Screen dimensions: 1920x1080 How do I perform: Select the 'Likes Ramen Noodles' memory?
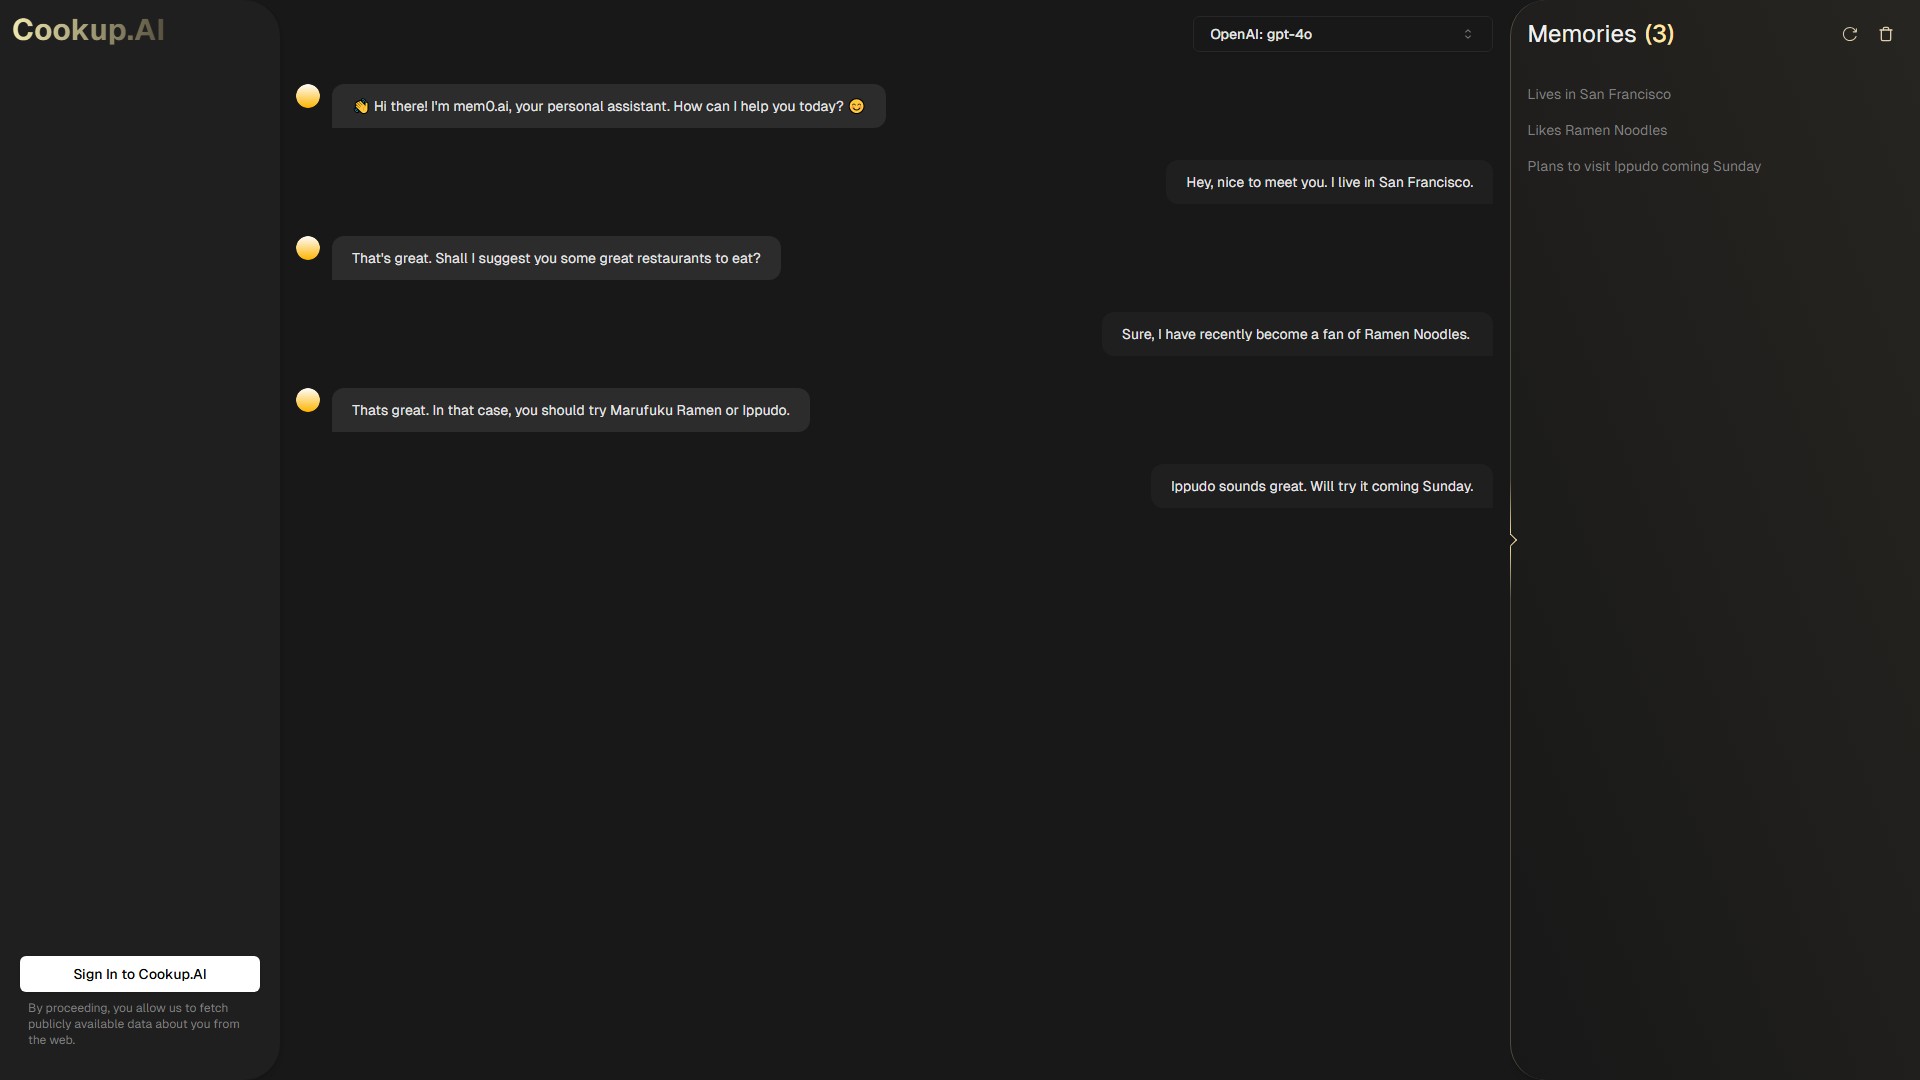click(1597, 130)
